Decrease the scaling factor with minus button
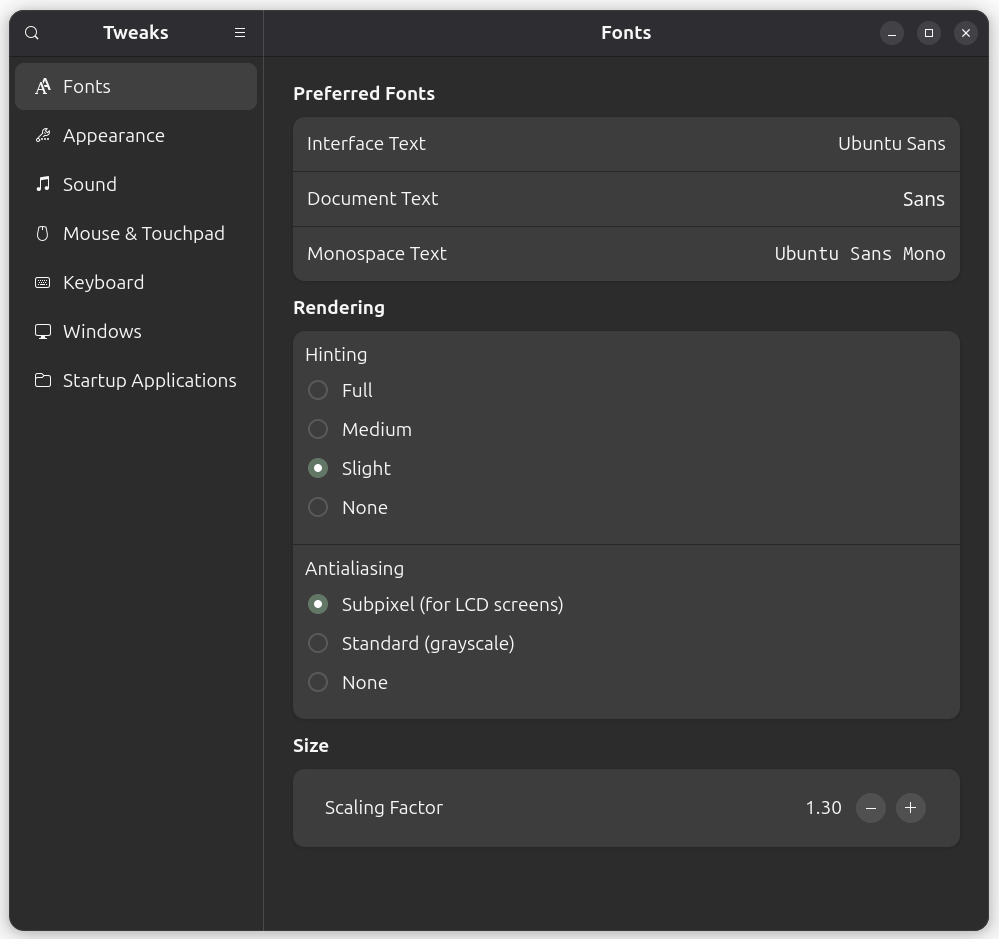This screenshot has height=939, width=999. point(871,808)
